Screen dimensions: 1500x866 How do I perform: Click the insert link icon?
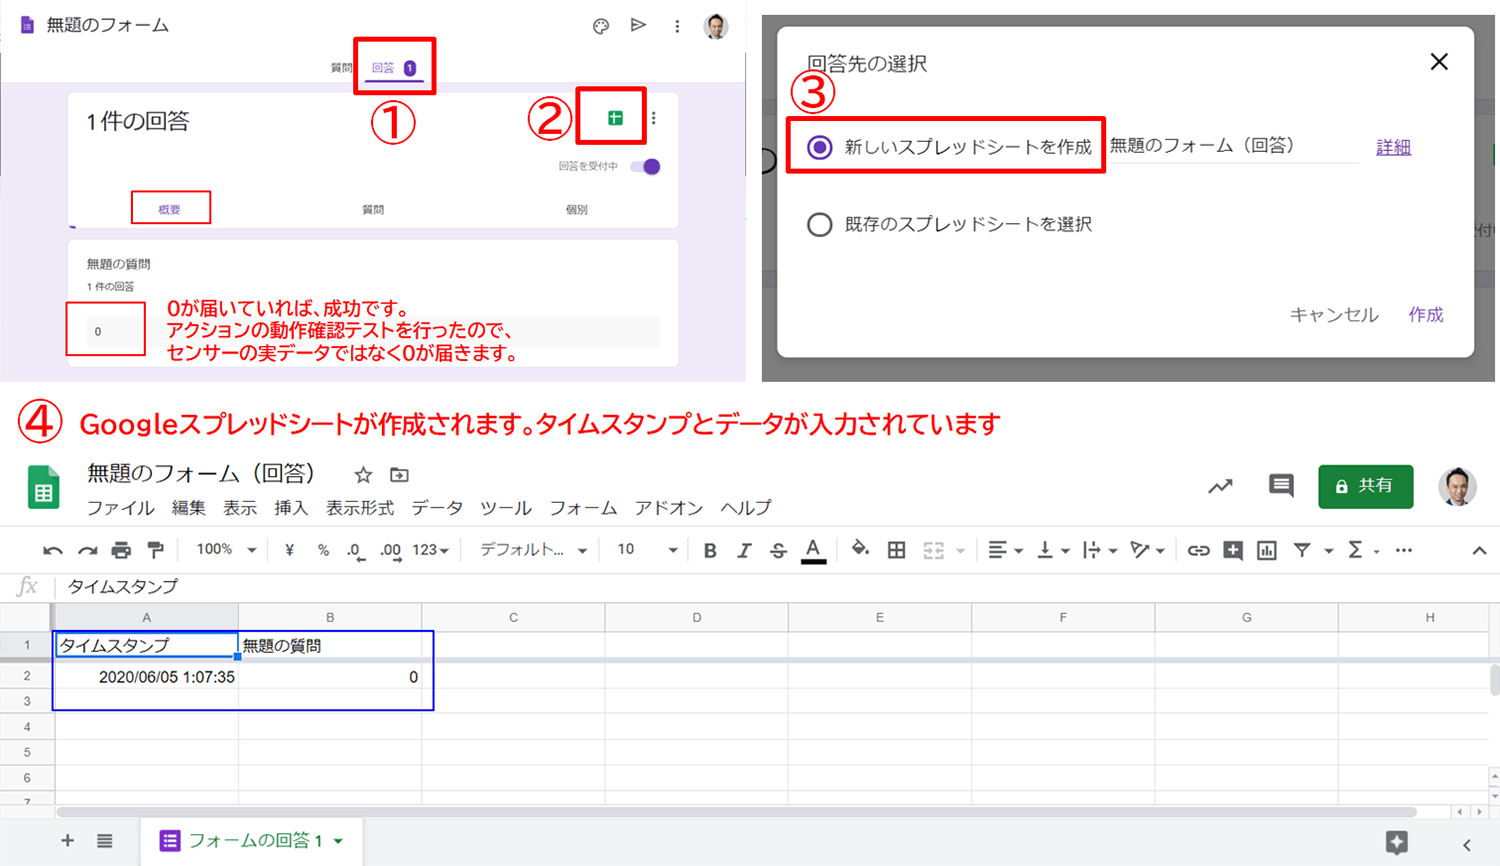1198,550
